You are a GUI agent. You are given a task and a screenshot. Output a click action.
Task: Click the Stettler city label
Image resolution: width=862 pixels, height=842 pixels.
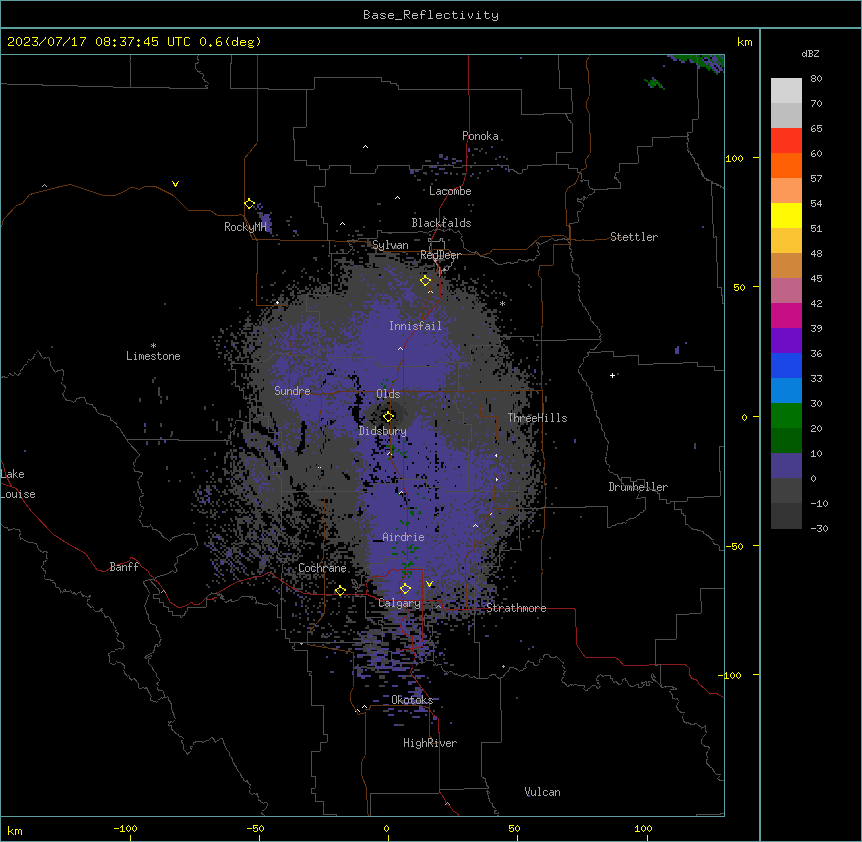click(x=634, y=237)
